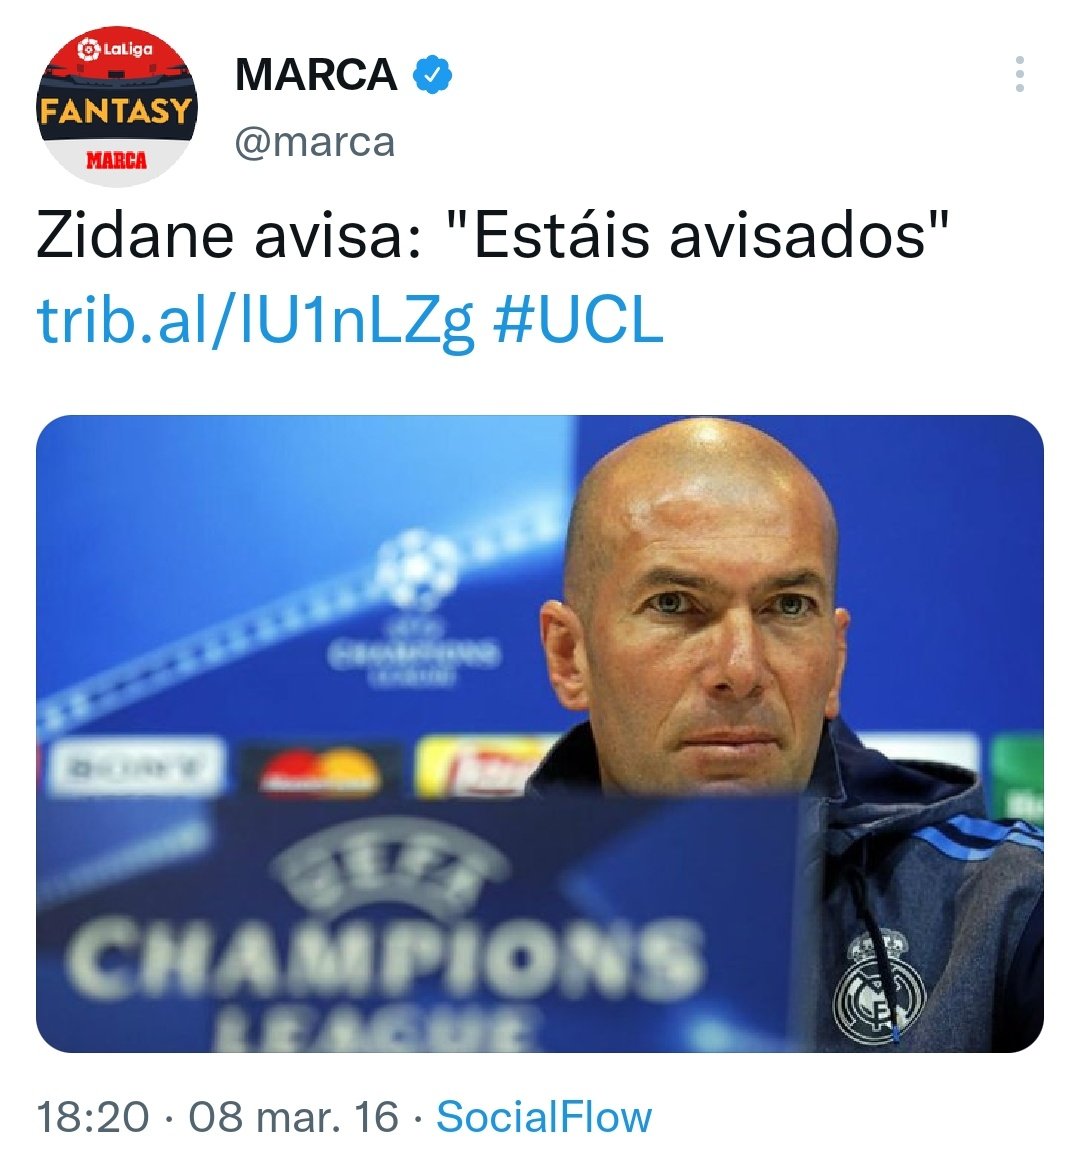Click the LaLiga logo in the avatar
This screenshot has height=1161, width=1080.
(x=115, y=49)
